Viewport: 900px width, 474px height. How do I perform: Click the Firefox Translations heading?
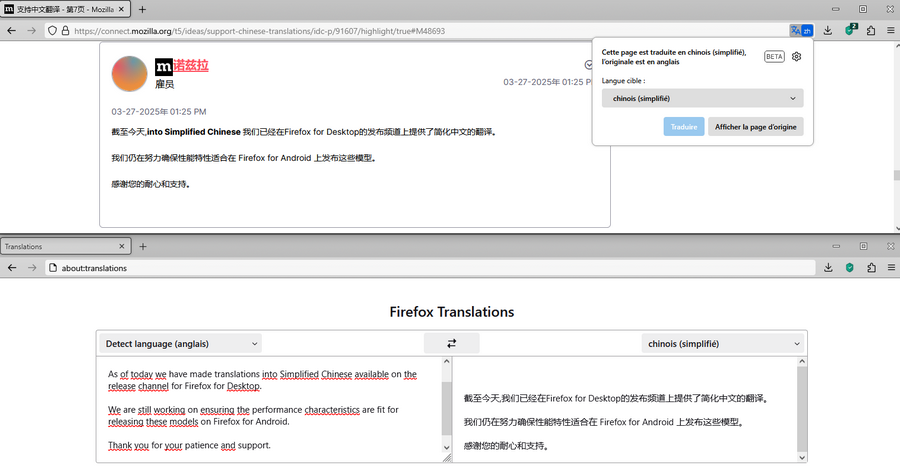pyautogui.click(x=452, y=312)
